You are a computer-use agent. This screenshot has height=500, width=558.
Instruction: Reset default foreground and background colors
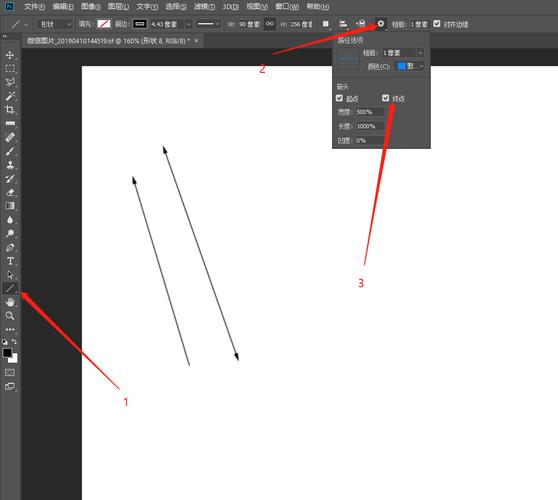pyautogui.click(x=5, y=342)
